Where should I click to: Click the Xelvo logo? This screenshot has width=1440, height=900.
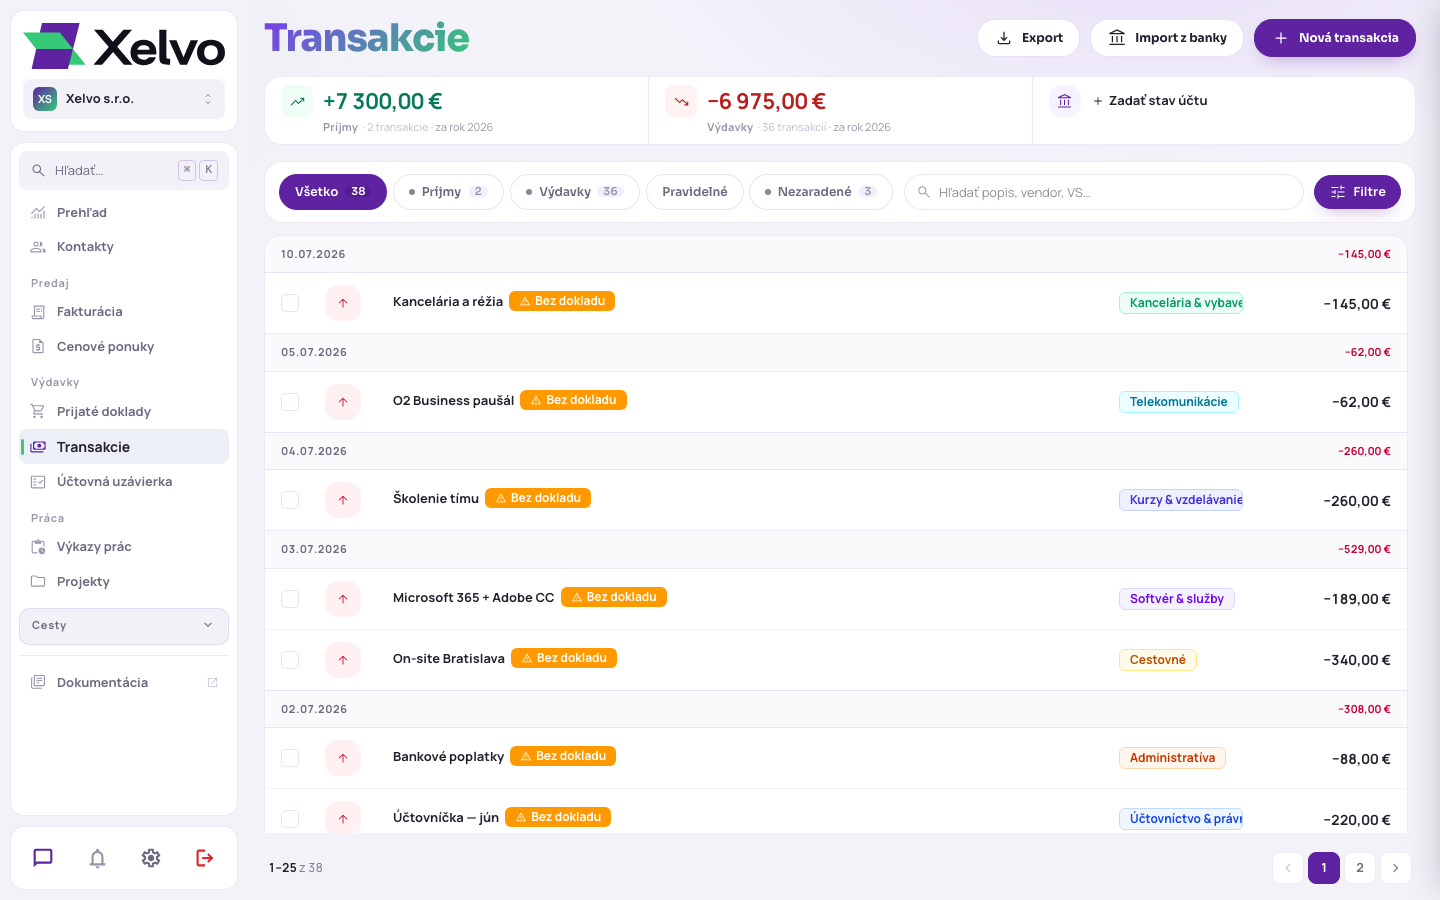[124, 46]
